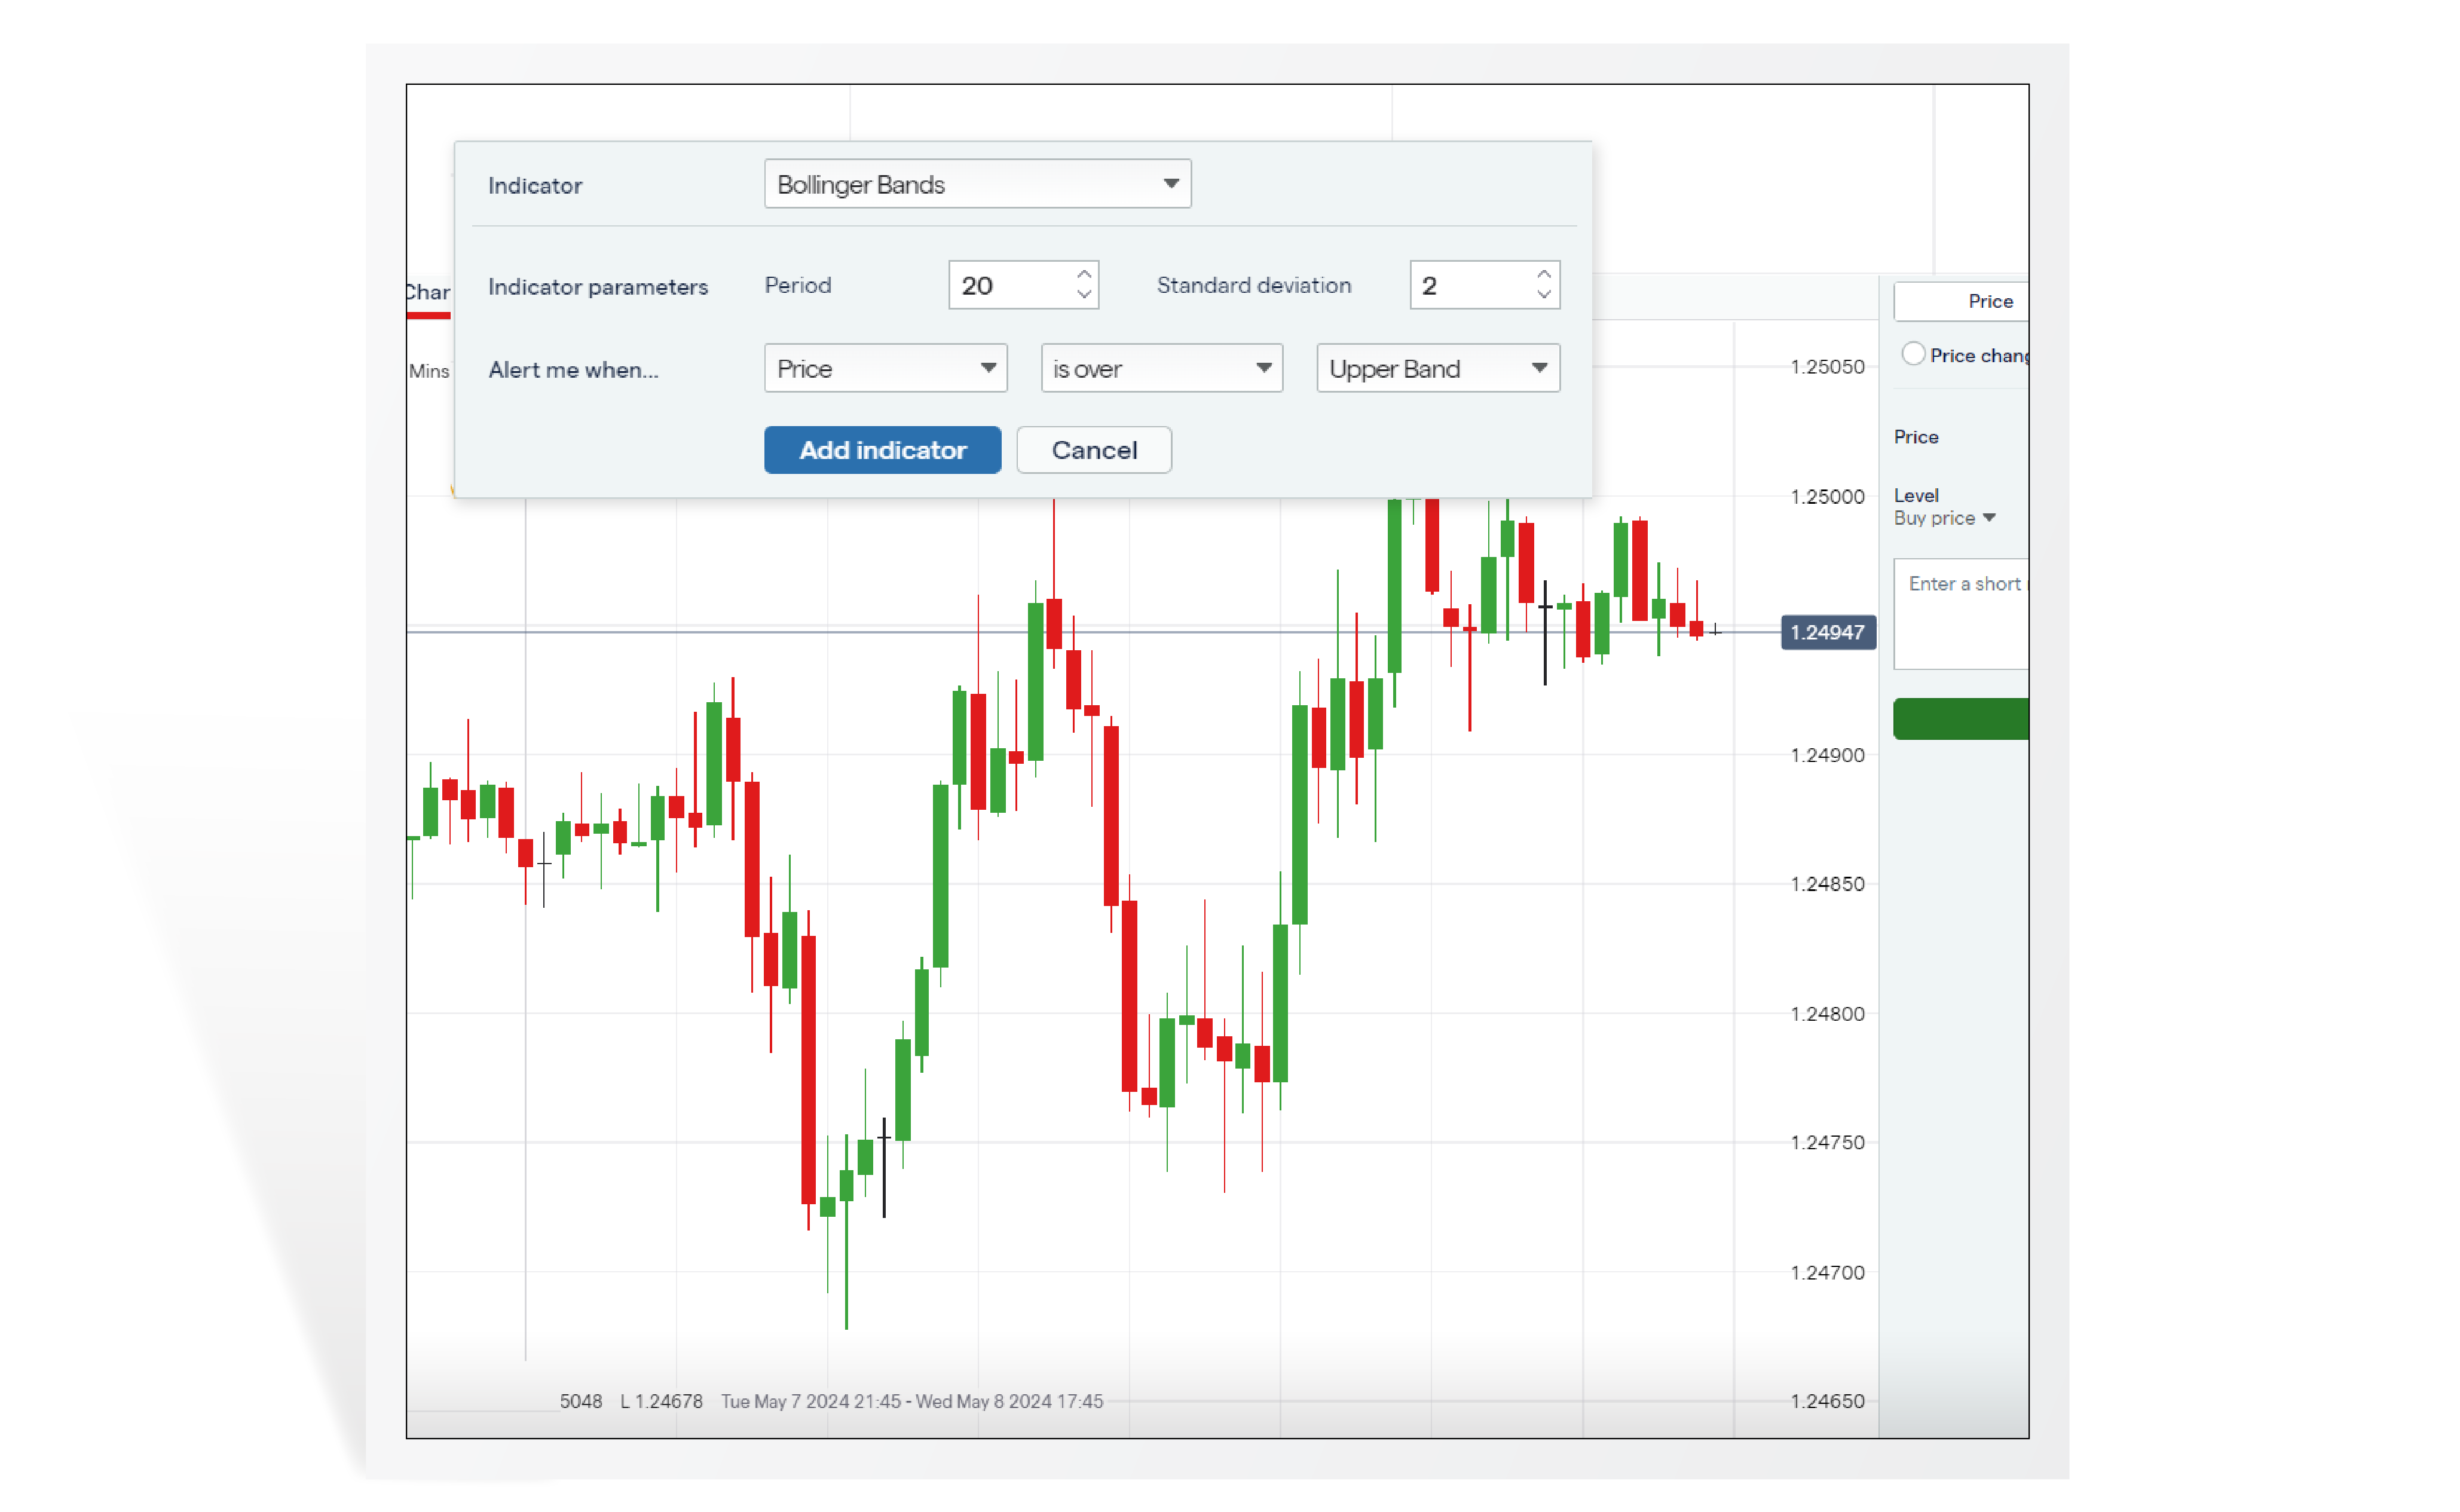The width and height of the screenshot is (2460, 1512).
Task: Cancel the indicator alert dialog
Action: 1093,450
